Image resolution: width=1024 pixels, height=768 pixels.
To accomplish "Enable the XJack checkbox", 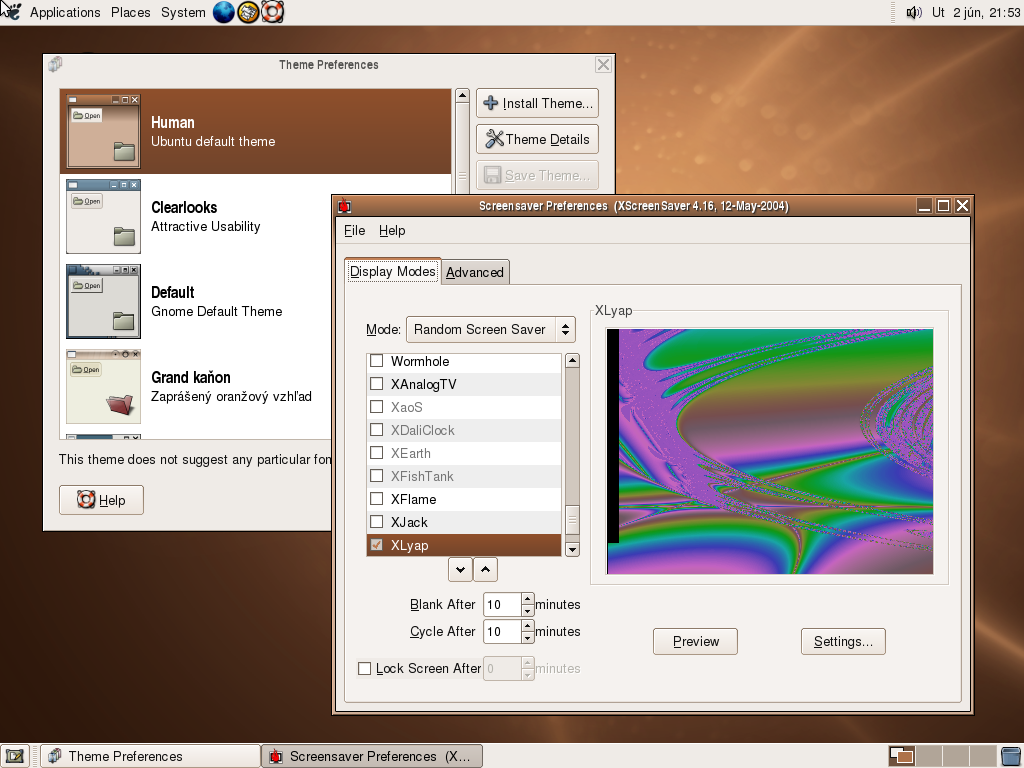I will 377,522.
